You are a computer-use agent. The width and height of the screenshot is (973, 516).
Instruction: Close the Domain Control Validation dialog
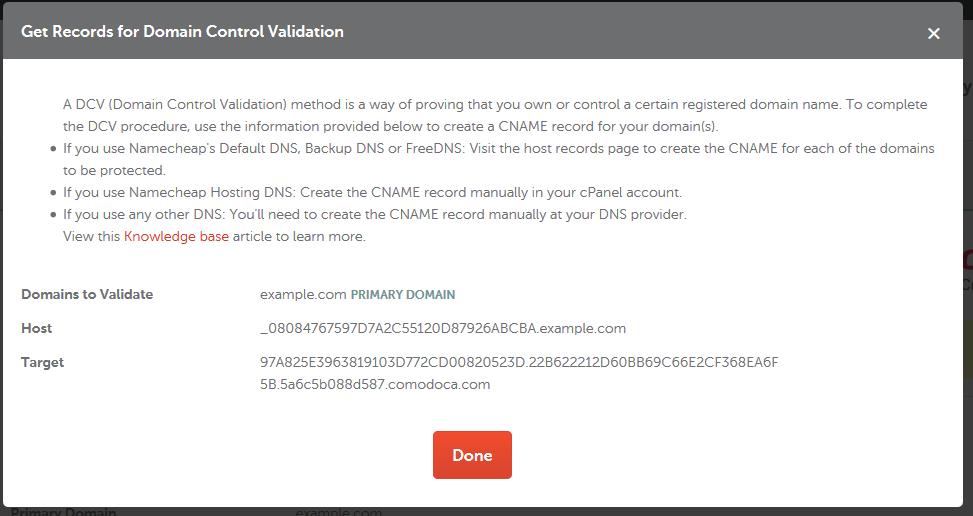[933, 33]
